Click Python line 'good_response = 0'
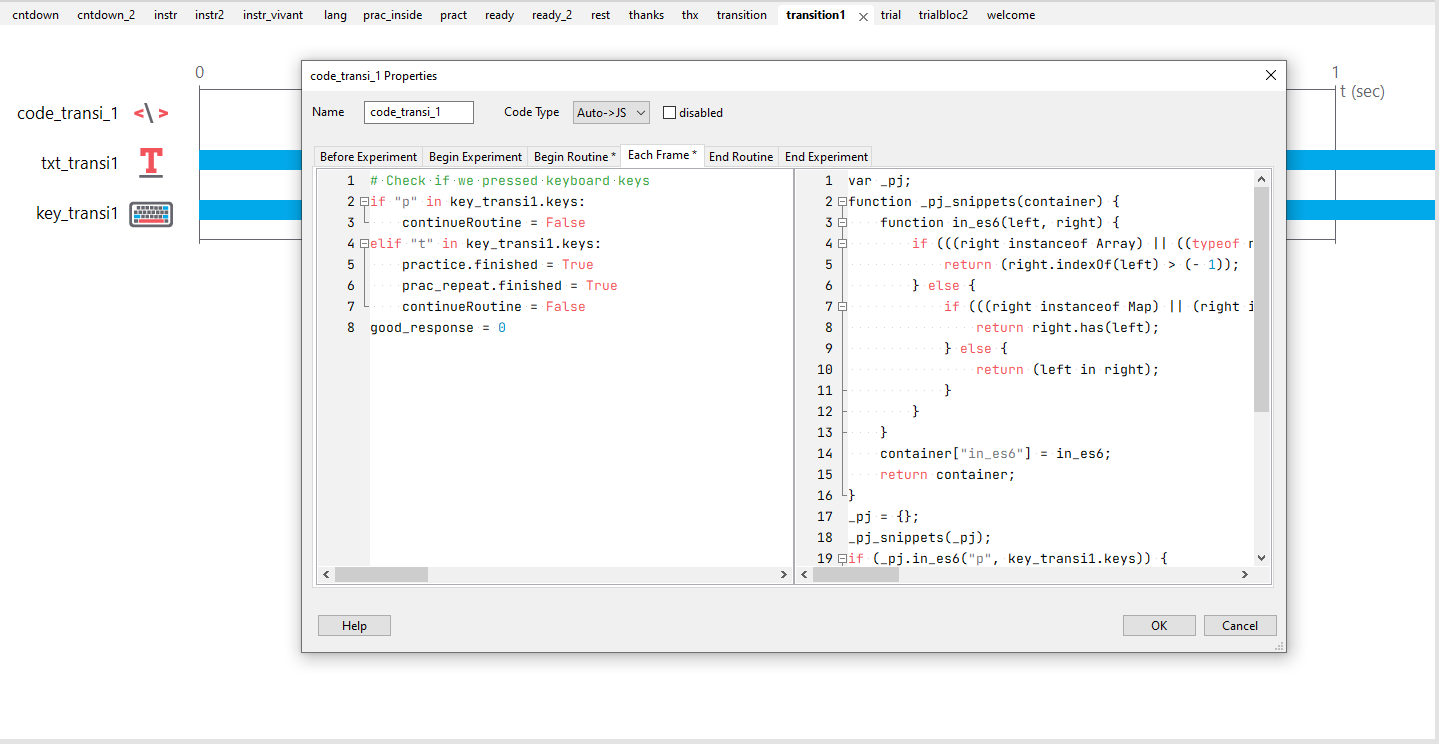This screenshot has width=1439, height=744. 438,328
